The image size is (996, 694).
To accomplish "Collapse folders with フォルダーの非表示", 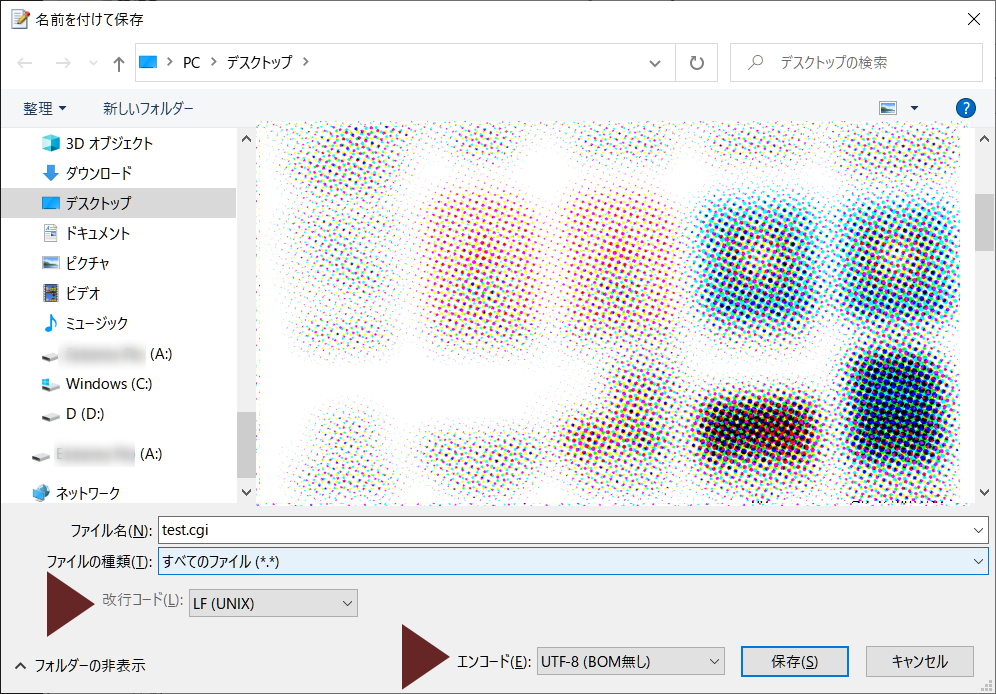I will point(81,665).
